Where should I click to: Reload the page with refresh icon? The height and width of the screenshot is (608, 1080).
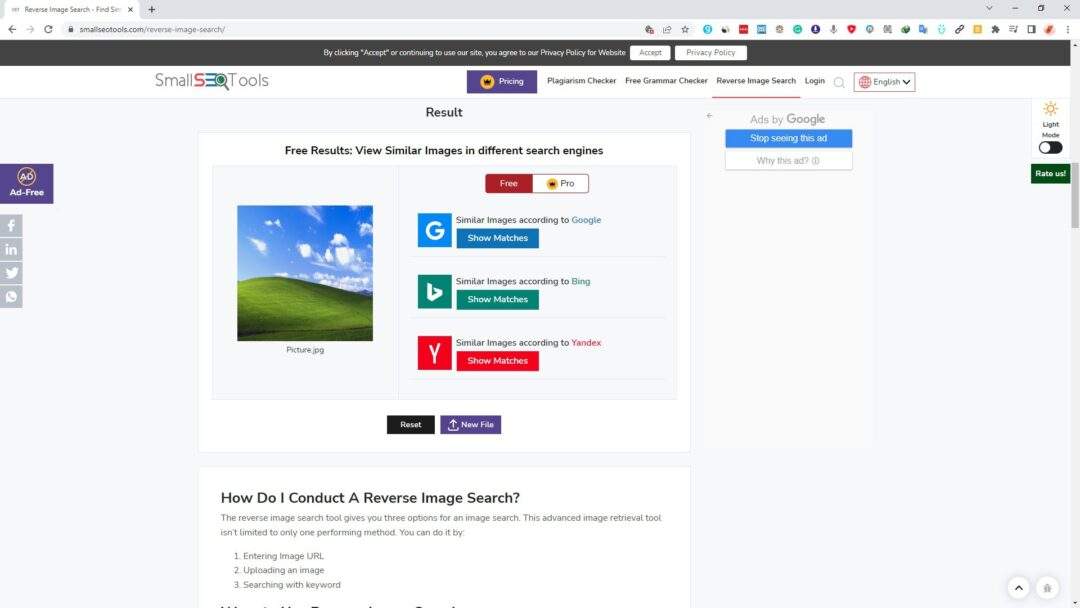coord(48,30)
